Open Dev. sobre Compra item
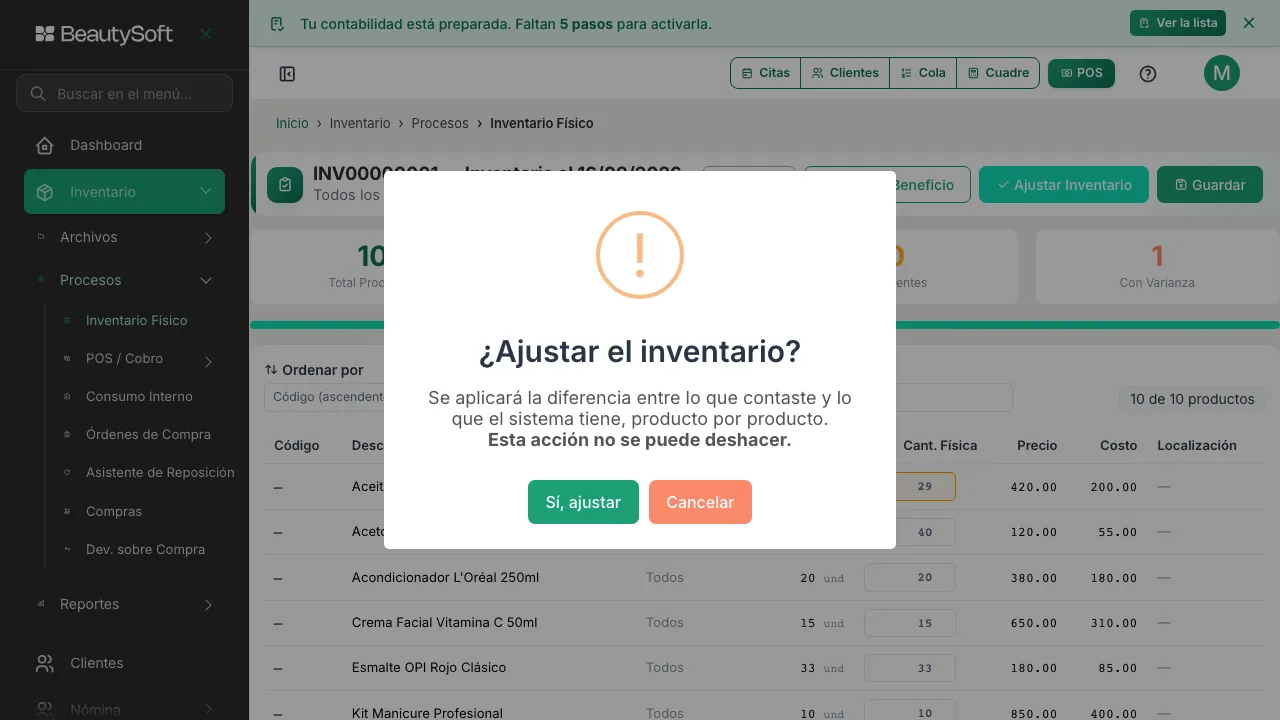The width and height of the screenshot is (1280, 720). 145,549
